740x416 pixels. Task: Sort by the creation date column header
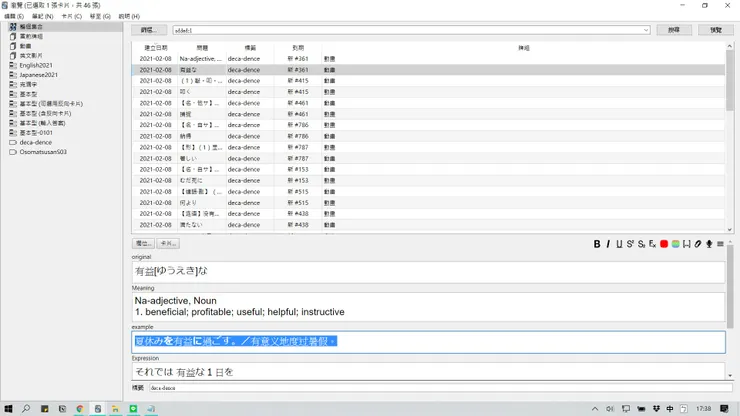[156, 48]
